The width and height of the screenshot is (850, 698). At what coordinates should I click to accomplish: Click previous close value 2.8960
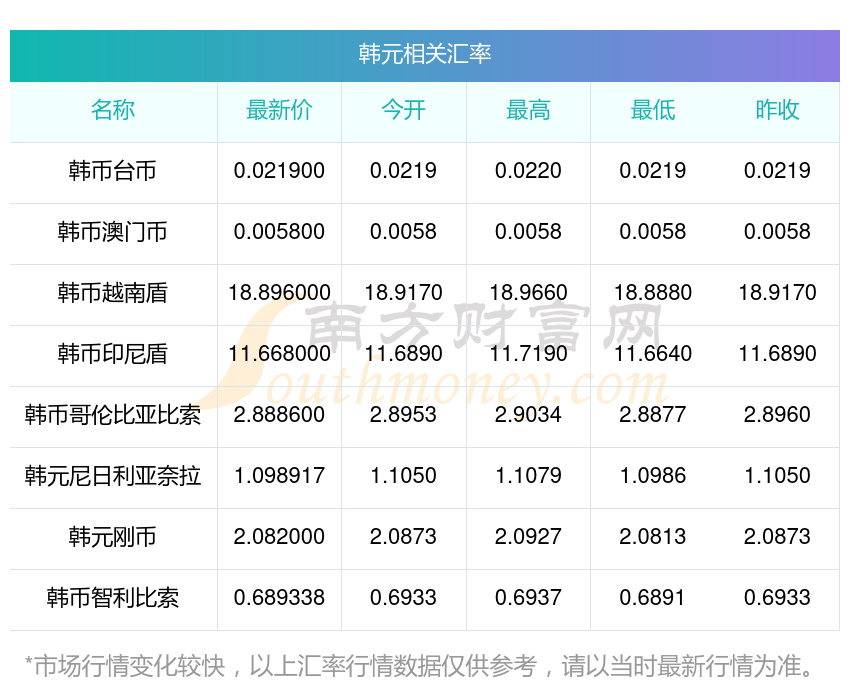[777, 415]
